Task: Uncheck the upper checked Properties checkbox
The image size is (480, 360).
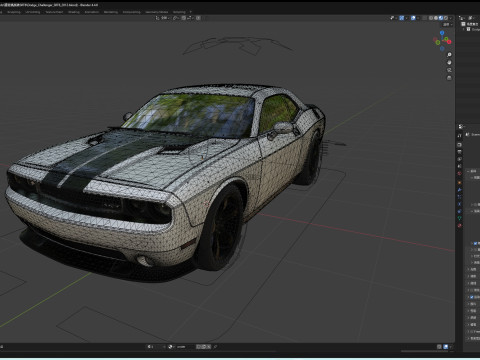Action: pyautogui.click(x=475, y=243)
